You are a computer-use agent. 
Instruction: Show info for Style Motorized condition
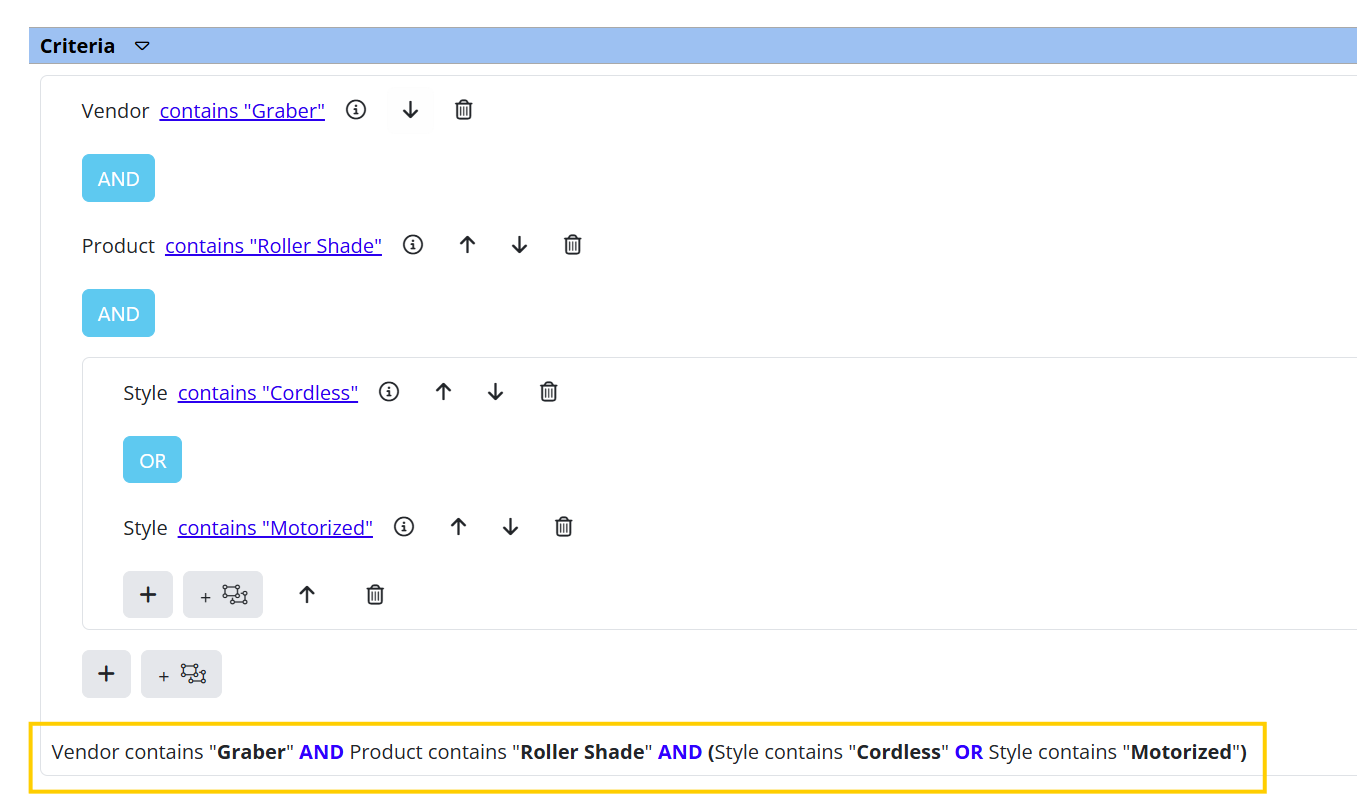point(404,527)
